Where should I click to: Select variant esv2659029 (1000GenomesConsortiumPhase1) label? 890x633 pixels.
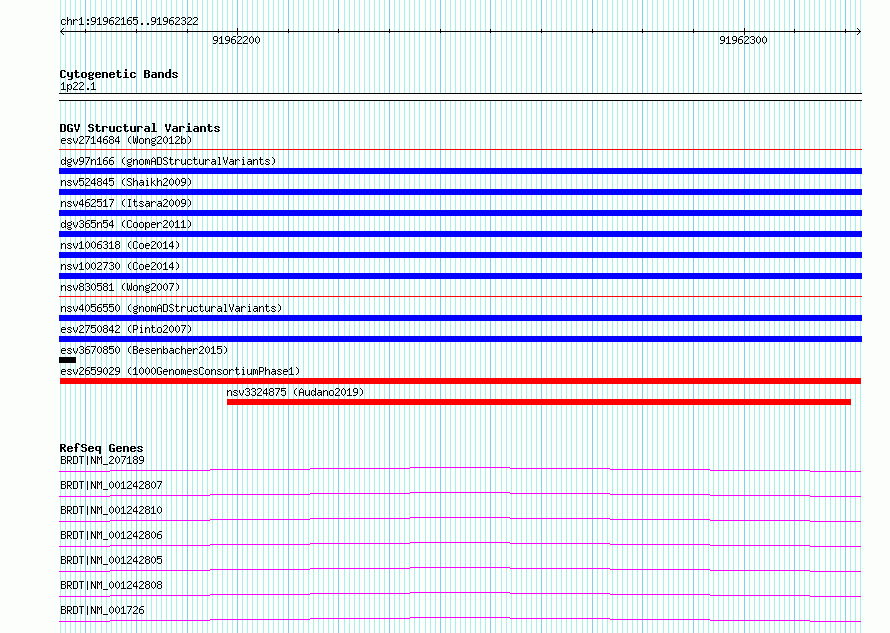pyautogui.click(x=180, y=371)
